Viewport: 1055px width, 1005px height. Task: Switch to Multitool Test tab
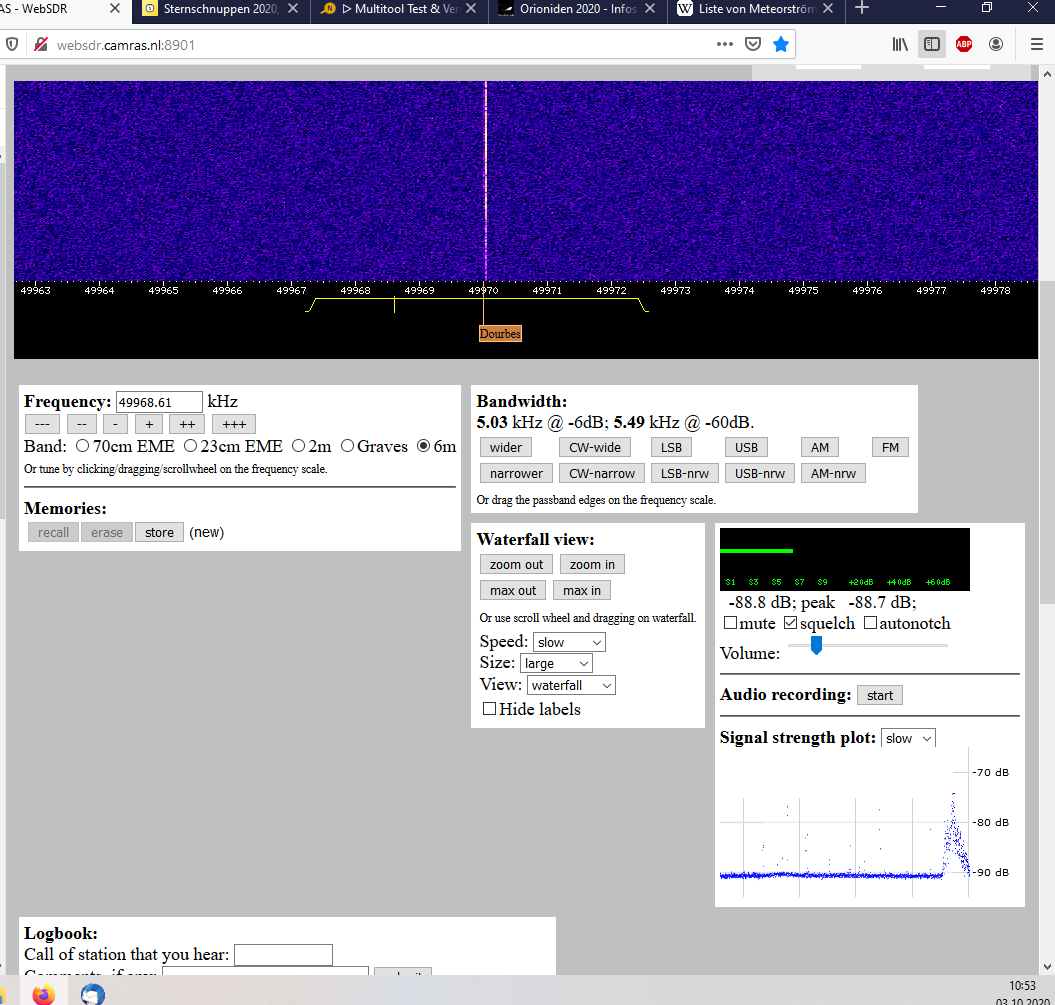[400, 9]
